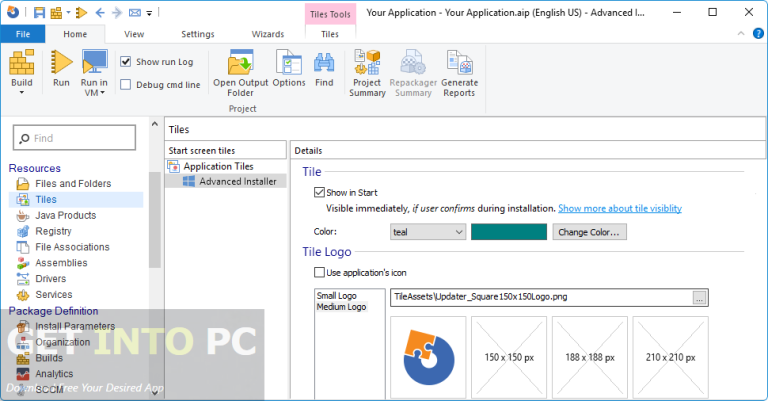Open the Builds page
The image size is (768, 401).
(49, 358)
